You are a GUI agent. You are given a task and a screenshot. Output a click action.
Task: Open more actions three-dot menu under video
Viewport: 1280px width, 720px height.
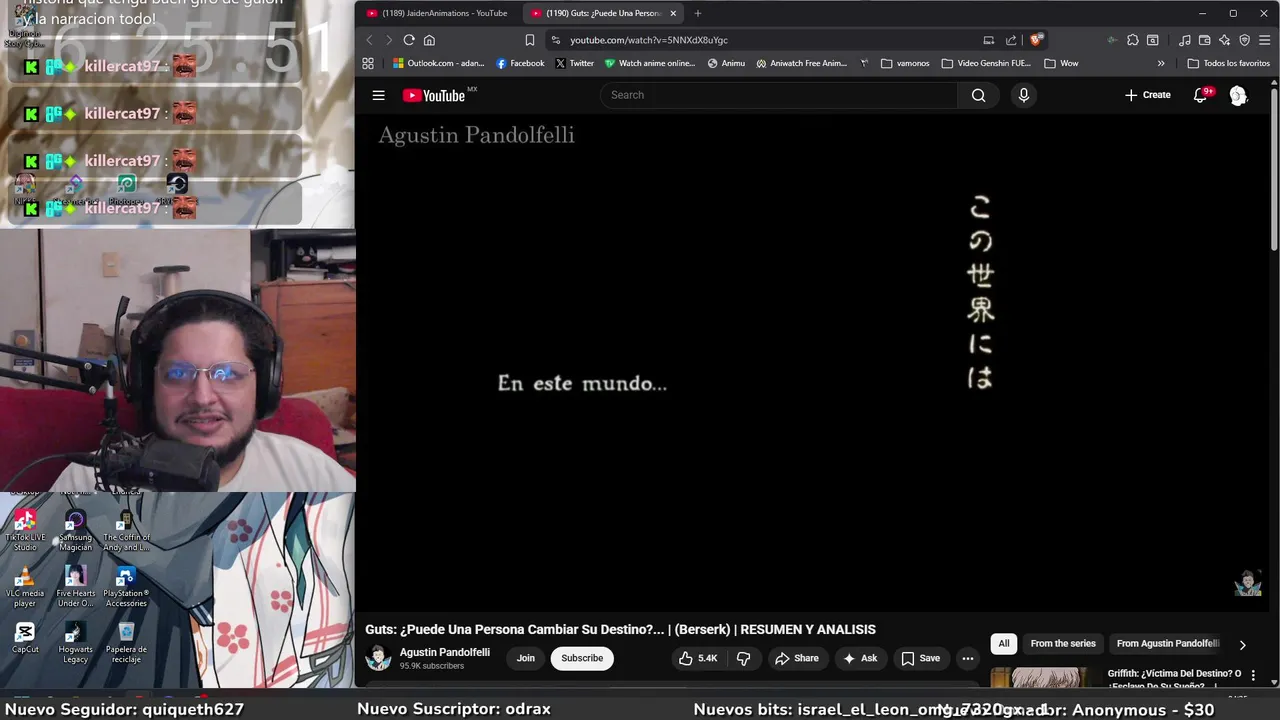[967, 658]
